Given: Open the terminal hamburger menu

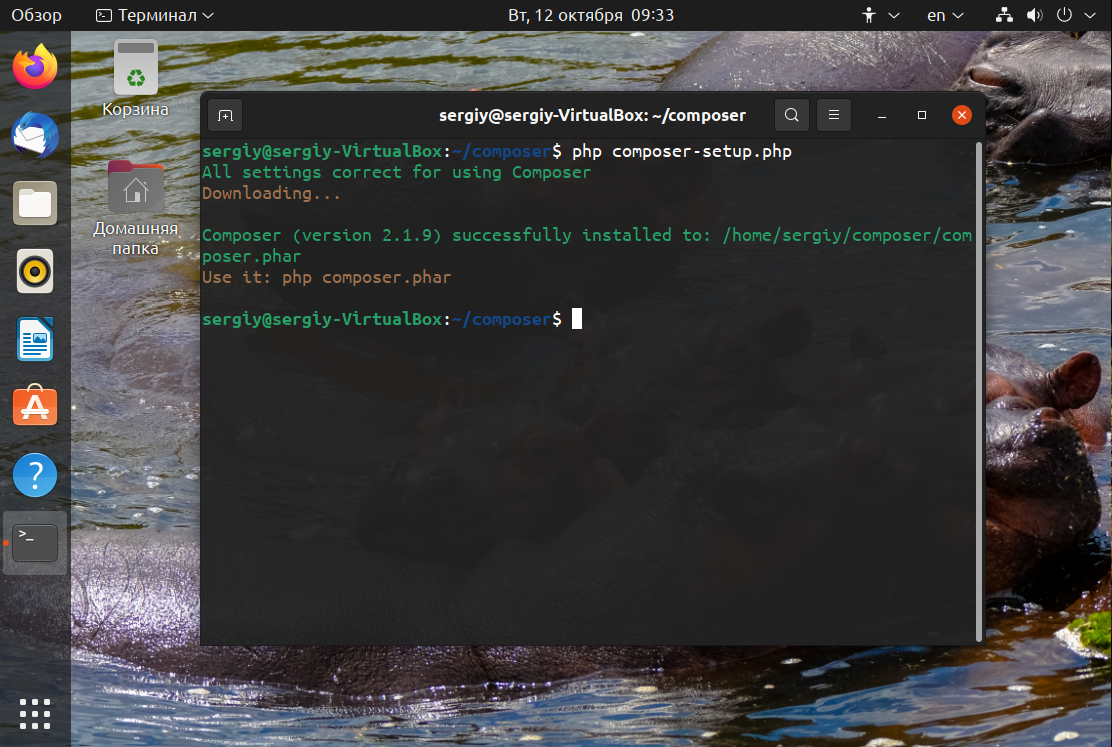Looking at the screenshot, I should 834,115.
